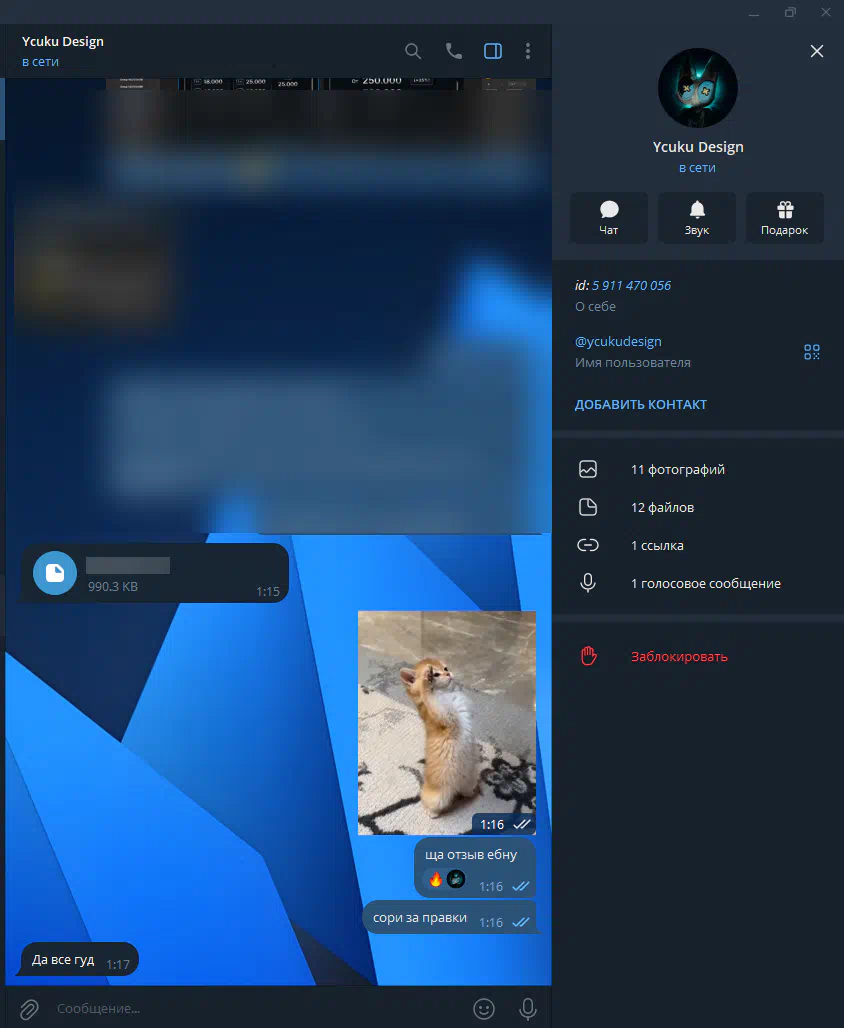Open the 12 файлов shared files list
Screen dimensions: 844x1028
(x=662, y=508)
